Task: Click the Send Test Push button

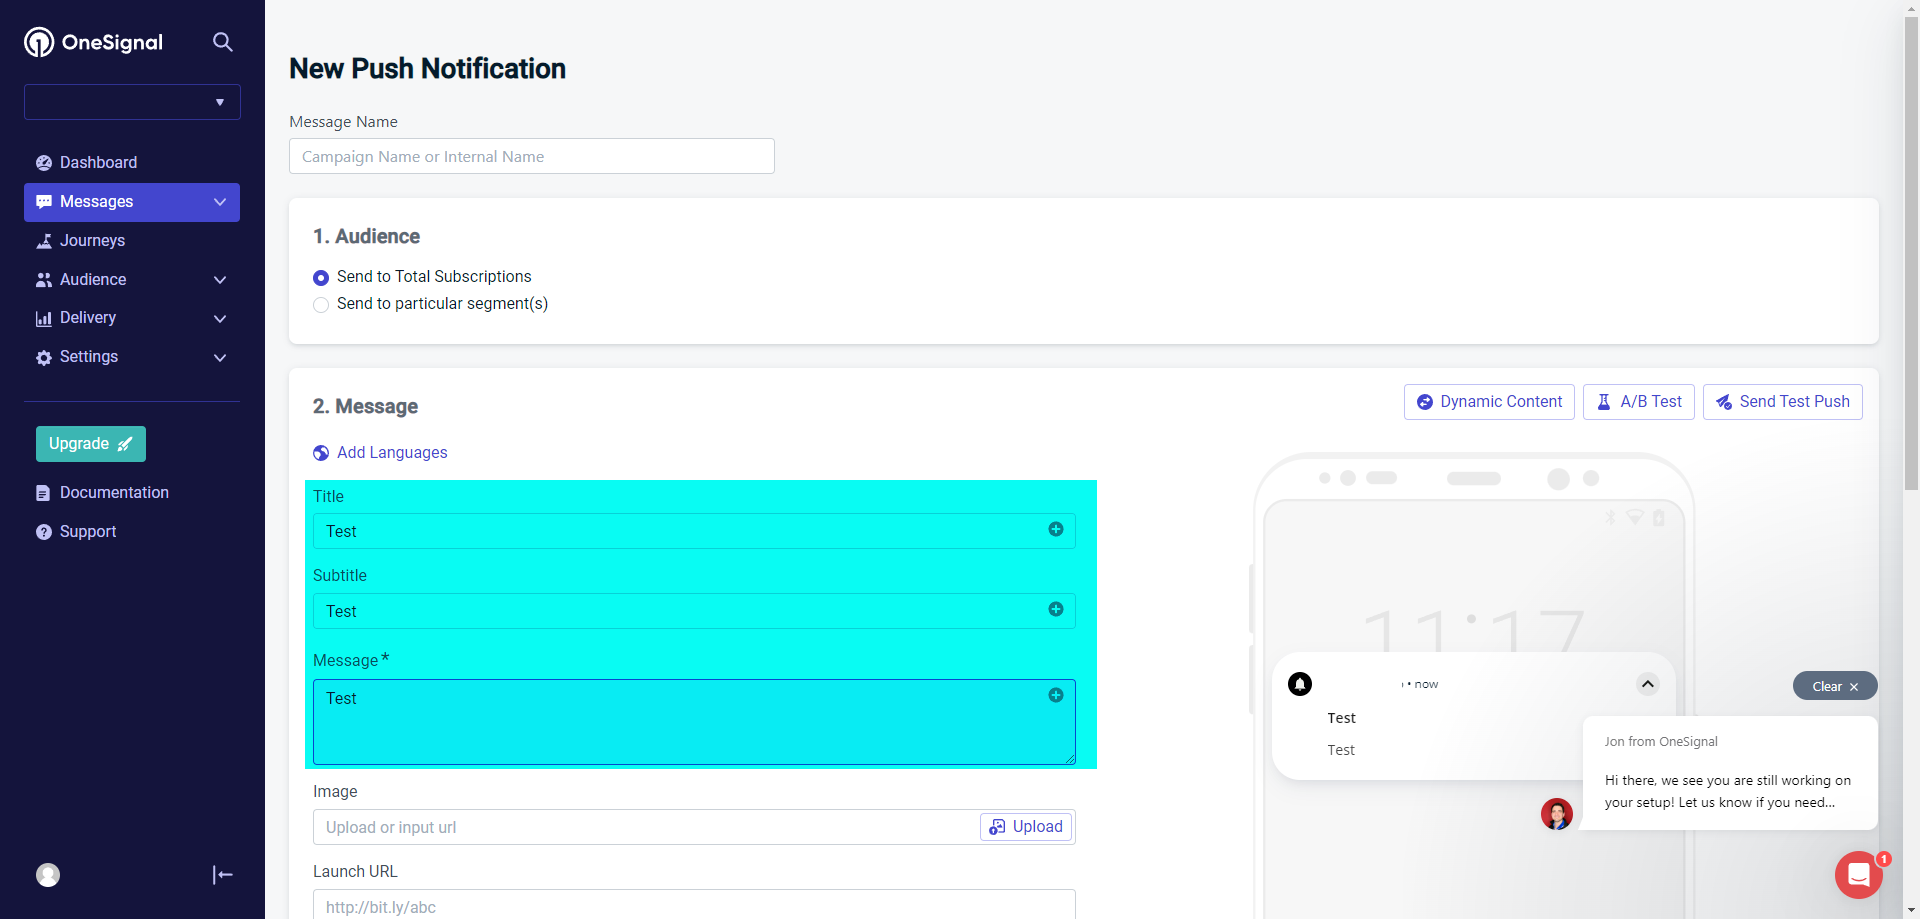Action: click(x=1783, y=402)
